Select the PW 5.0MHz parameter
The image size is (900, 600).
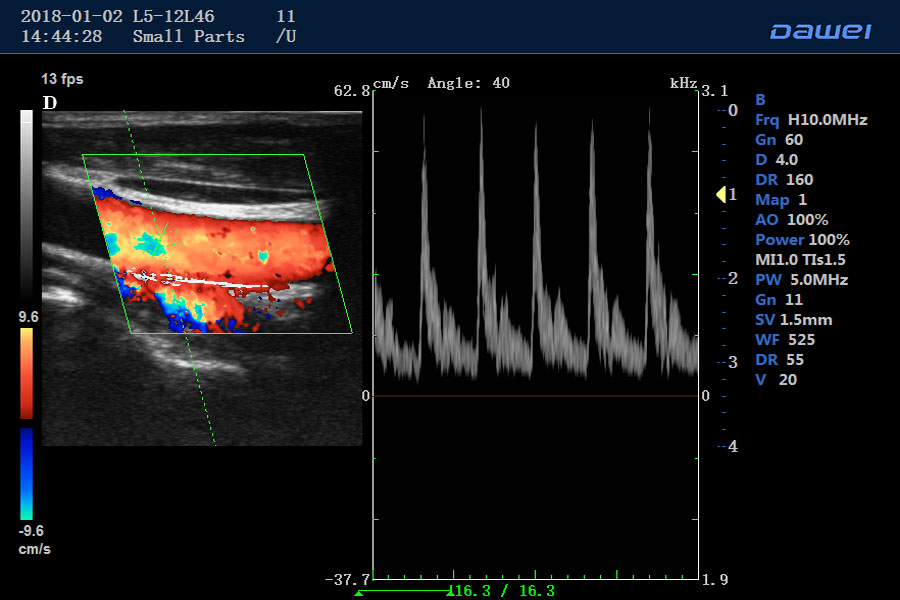(801, 280)
